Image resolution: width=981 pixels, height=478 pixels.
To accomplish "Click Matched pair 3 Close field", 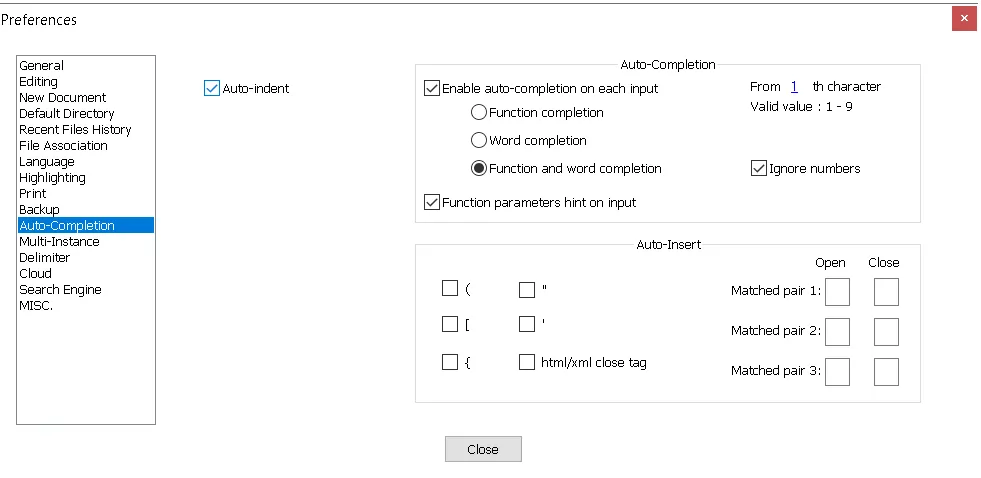I will 886,371.
